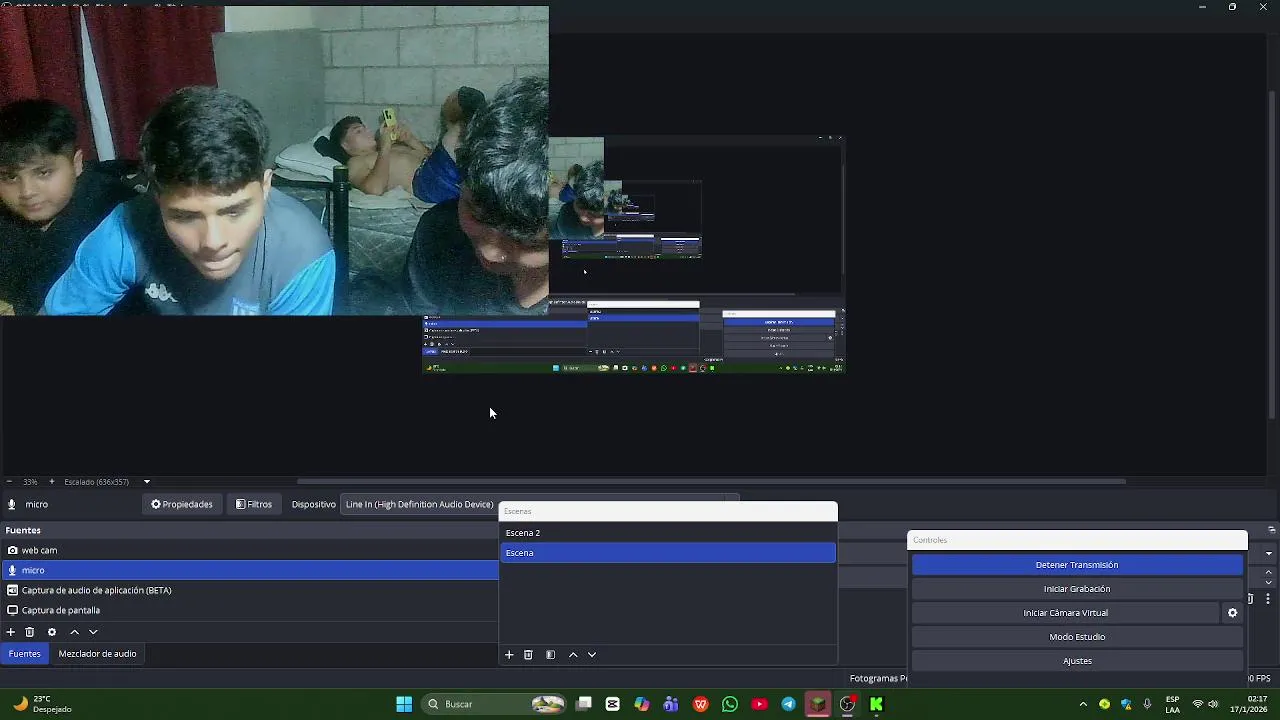Screen dimensions: 1280x720
Task: Switch to Minecraft taskbar icon
Action: click(818, 704)
